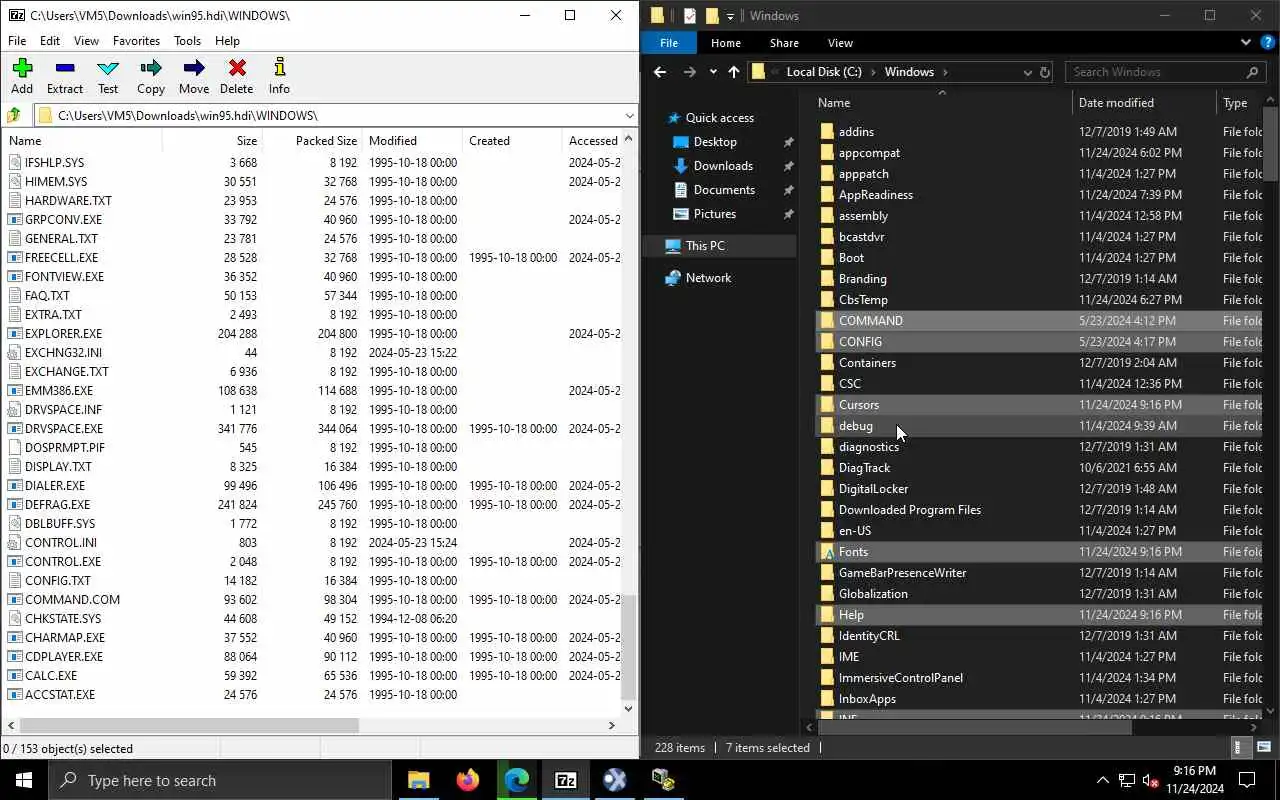
Task: Click the Extract icon in 7-Zip
Action: [x=65, y=76]
